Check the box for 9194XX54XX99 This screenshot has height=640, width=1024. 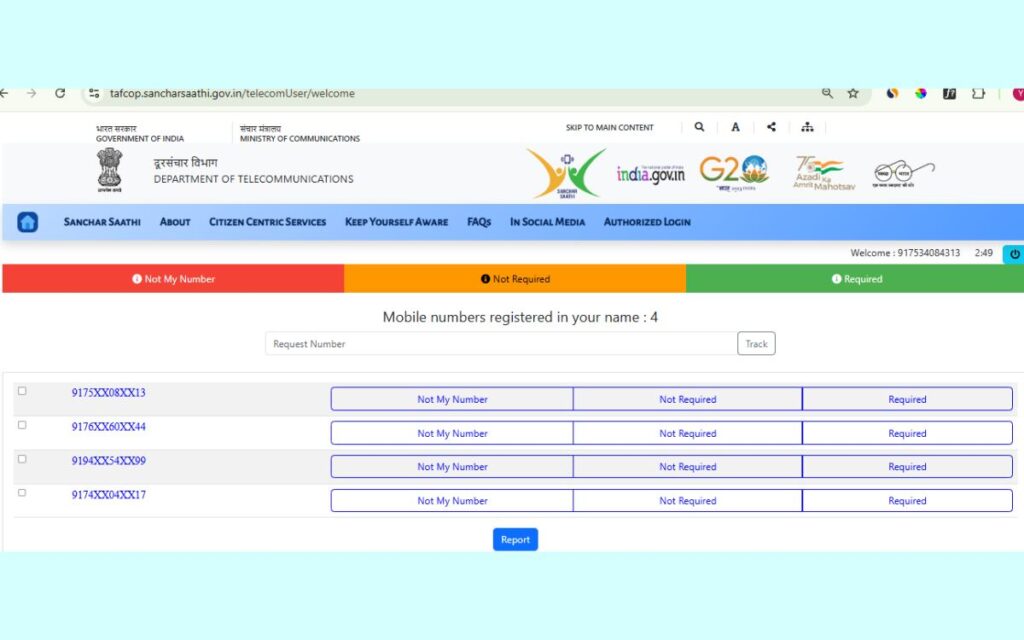click(x=22, y=459)
